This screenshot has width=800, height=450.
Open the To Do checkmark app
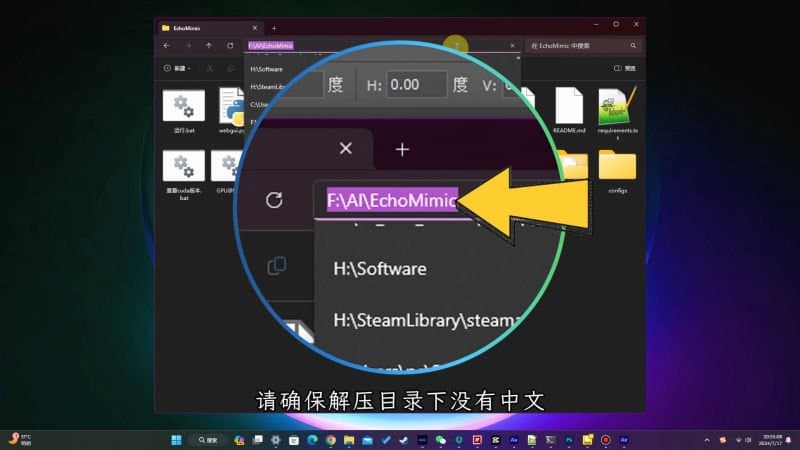tap(386, 440)
